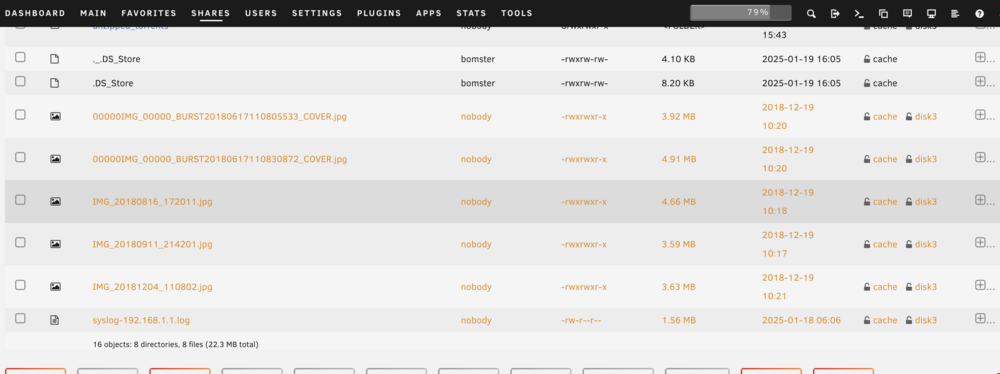Open file 00000IMG_00000_BURST20180617110830872_COVER.jpg
The image size is (1000, 374).
tap(219, 159)
